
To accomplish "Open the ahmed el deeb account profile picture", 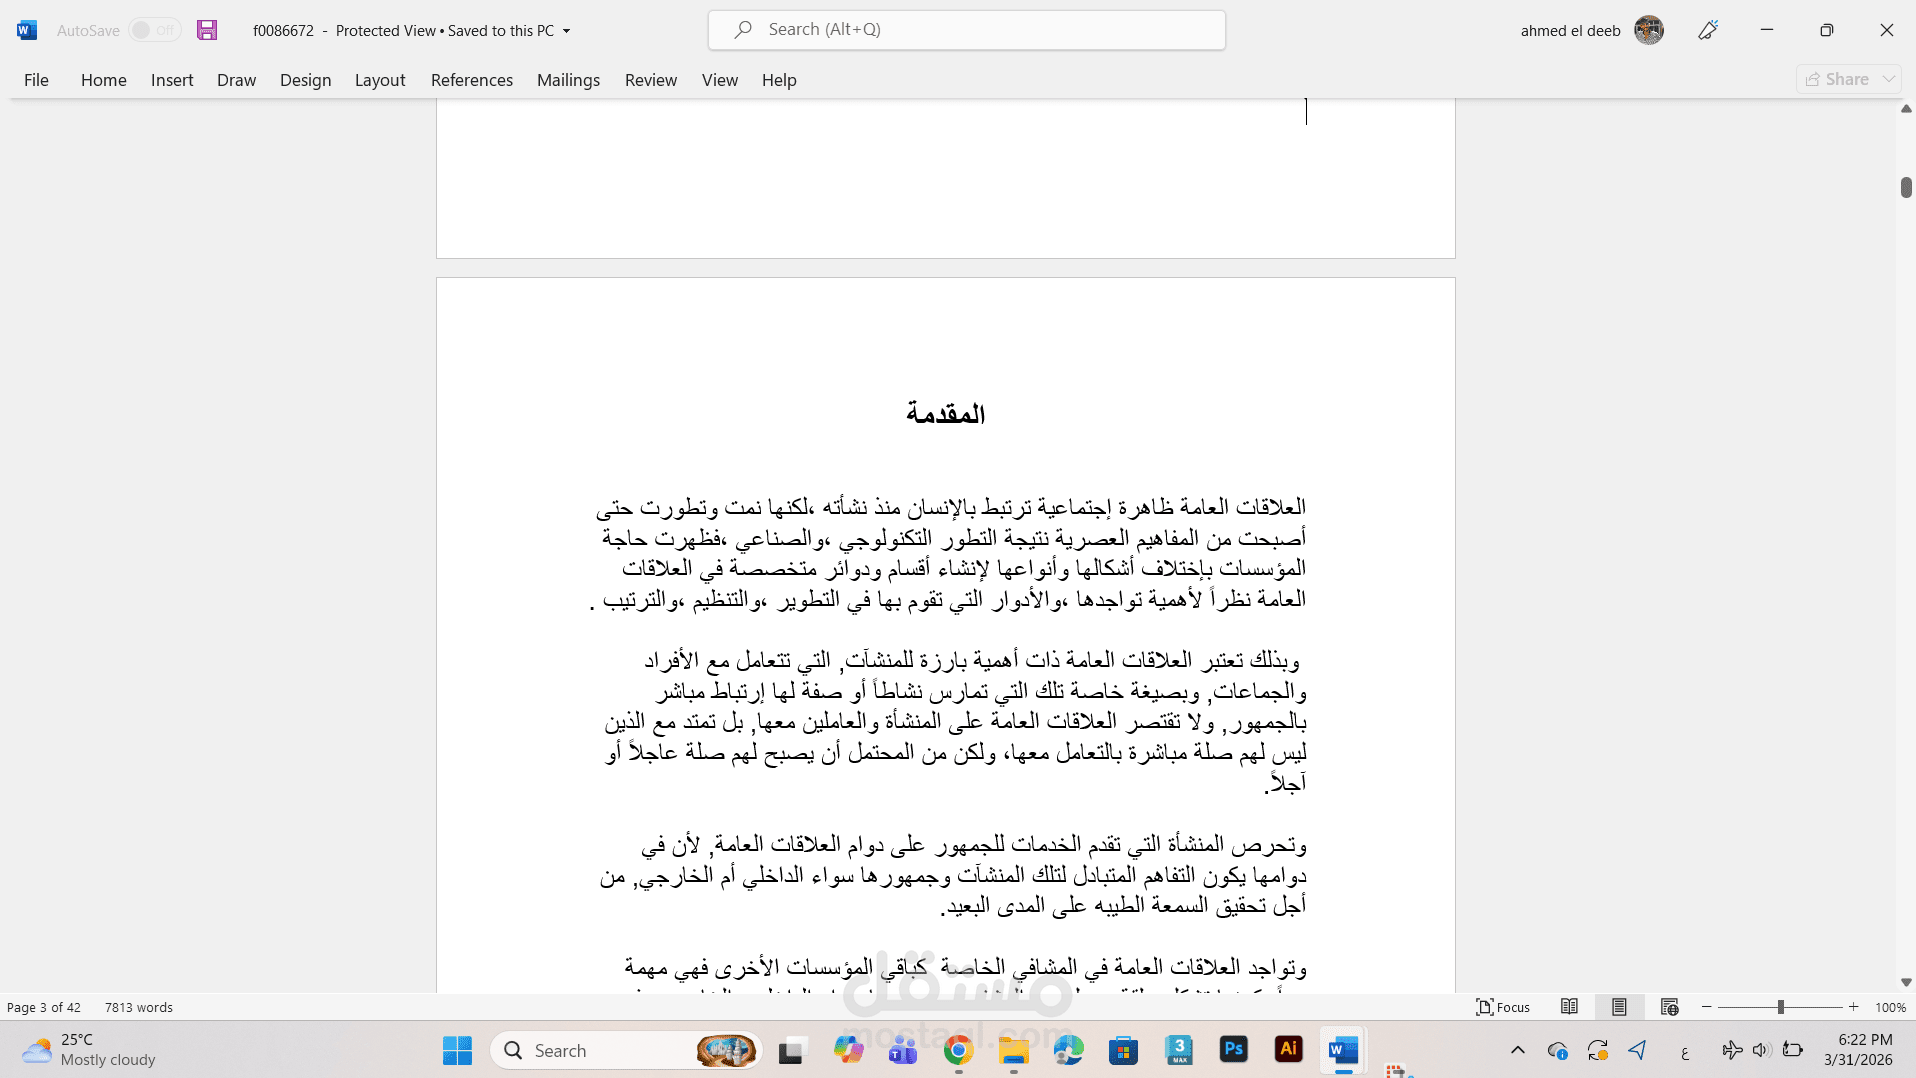I will click(x=1649, y=30).
